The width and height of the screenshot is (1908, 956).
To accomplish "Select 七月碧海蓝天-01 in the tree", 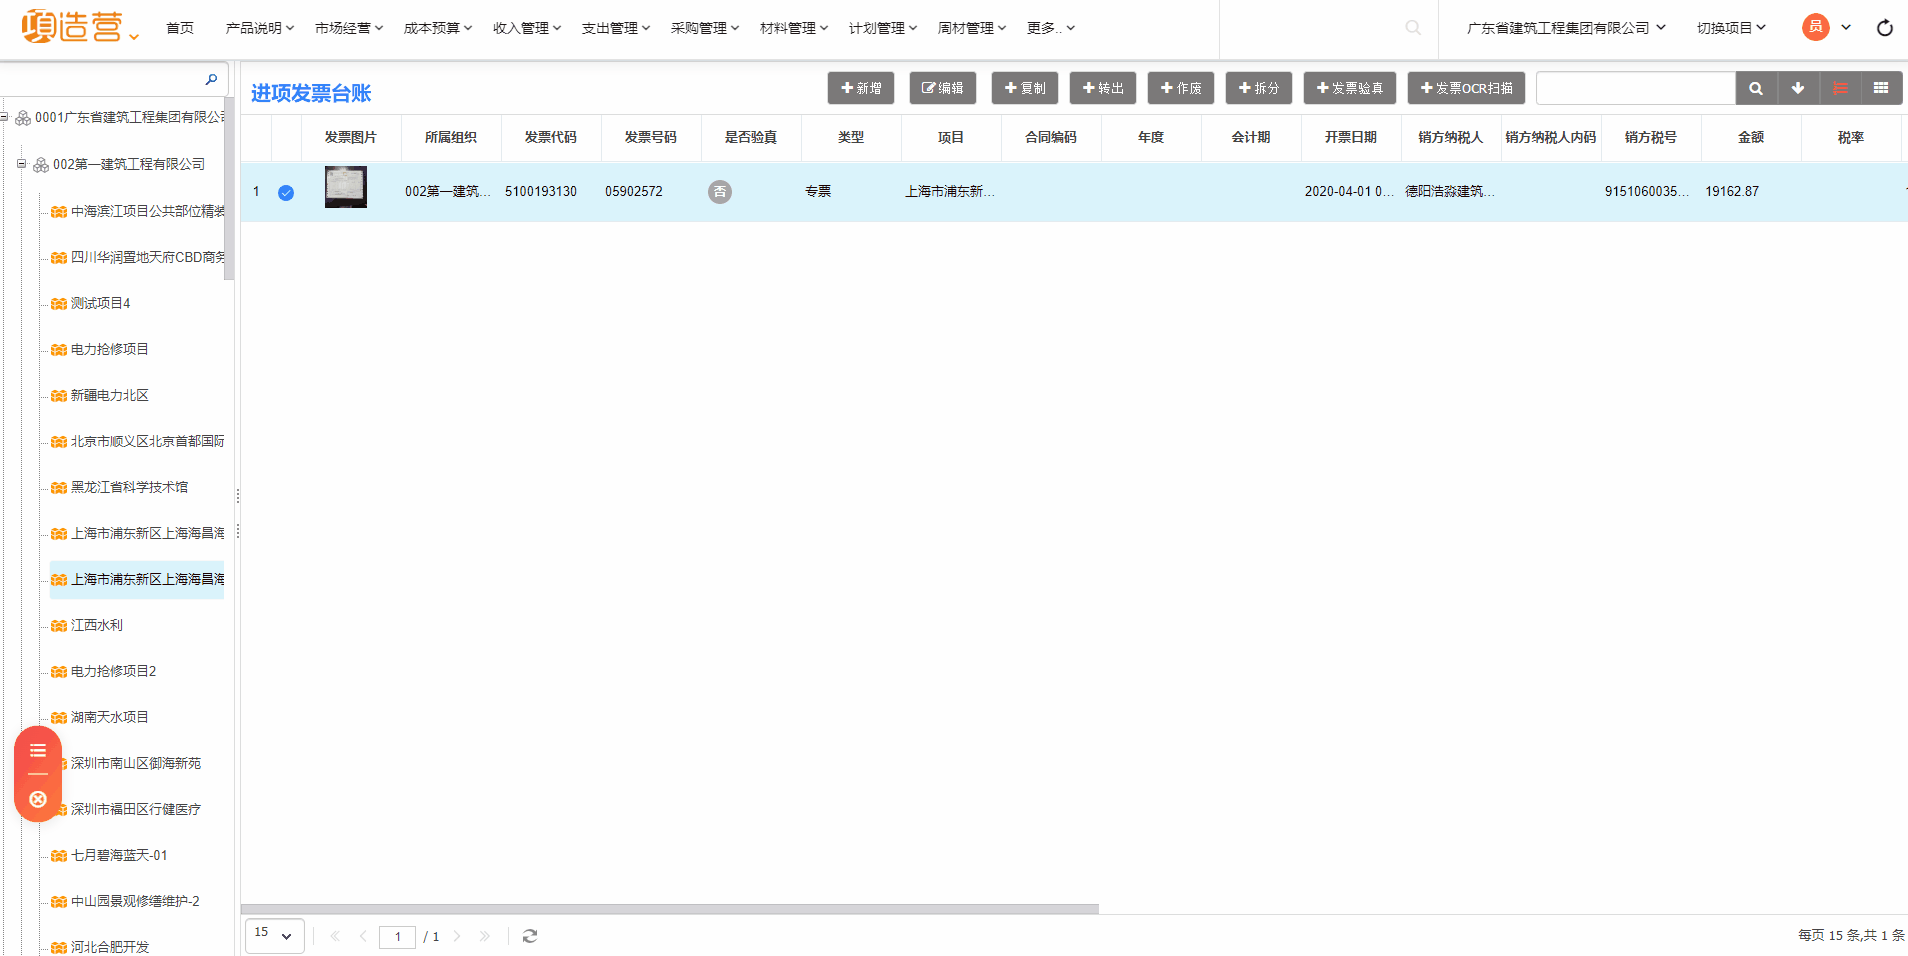I will [119, 855].
